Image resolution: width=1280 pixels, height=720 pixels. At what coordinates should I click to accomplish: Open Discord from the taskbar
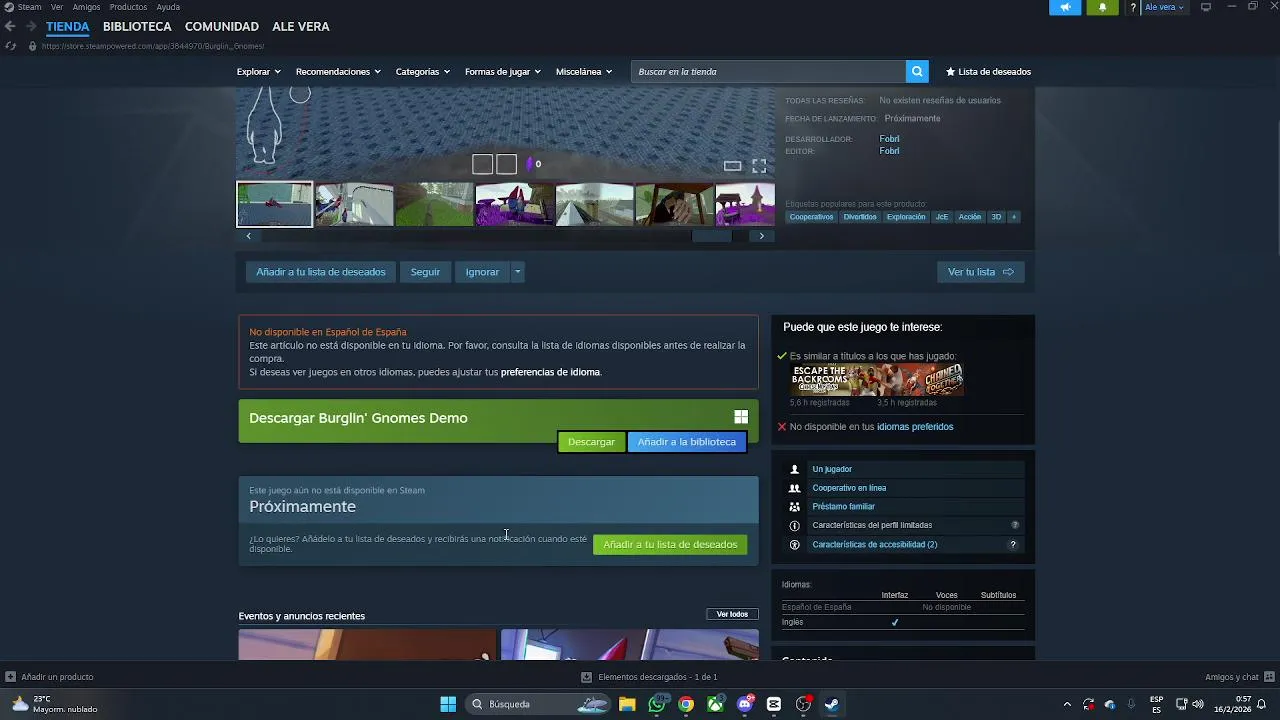[745, 704]
